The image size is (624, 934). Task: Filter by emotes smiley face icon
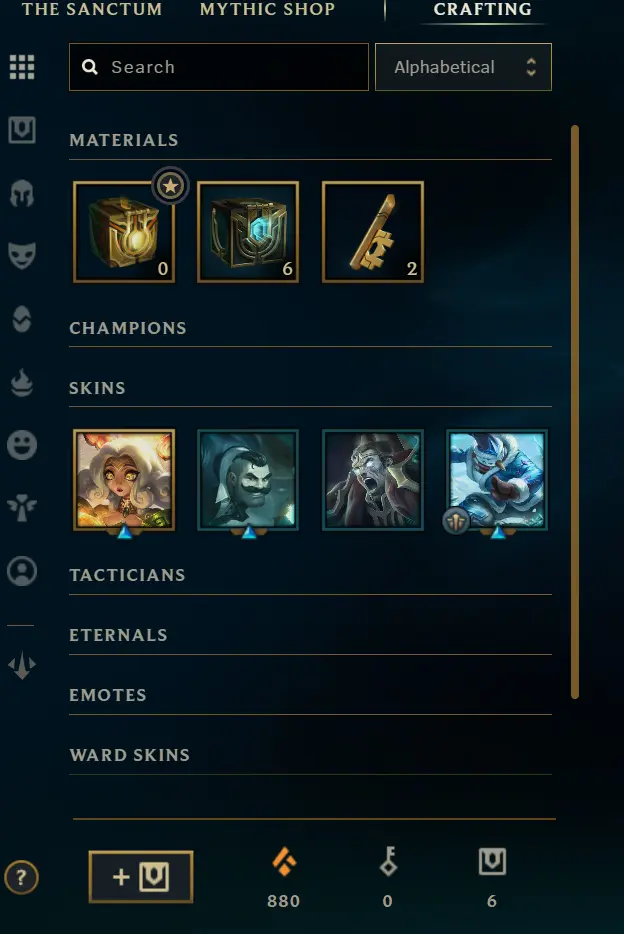22,445
